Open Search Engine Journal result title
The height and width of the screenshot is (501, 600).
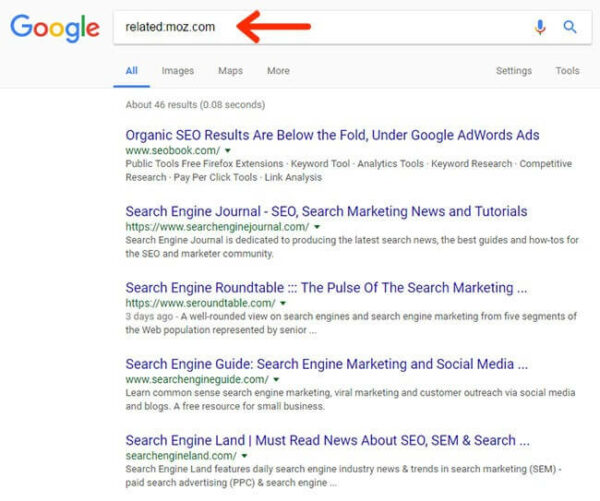pyautogui.click(x=326, y=212)
